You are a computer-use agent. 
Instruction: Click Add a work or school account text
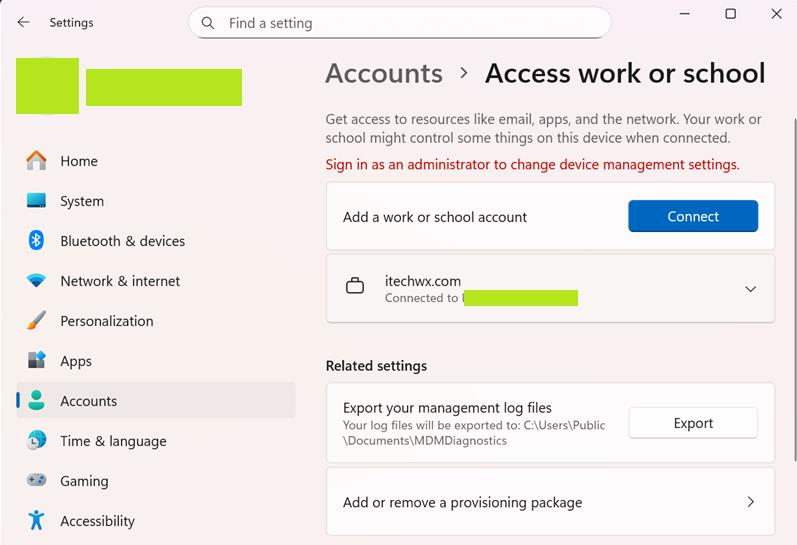[435, 217]
